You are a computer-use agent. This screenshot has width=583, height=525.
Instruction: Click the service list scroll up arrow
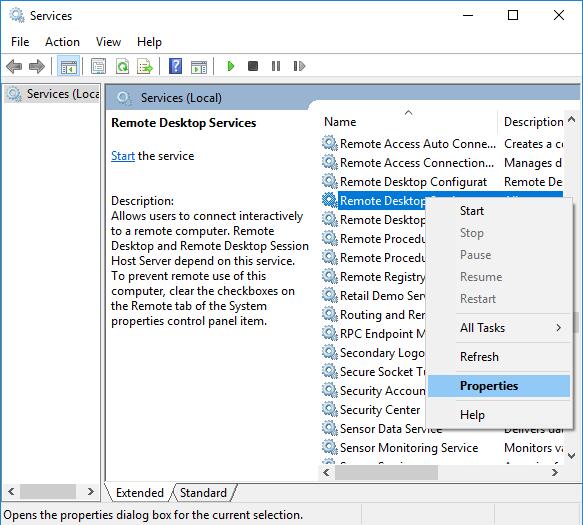[x=572, y=119]
